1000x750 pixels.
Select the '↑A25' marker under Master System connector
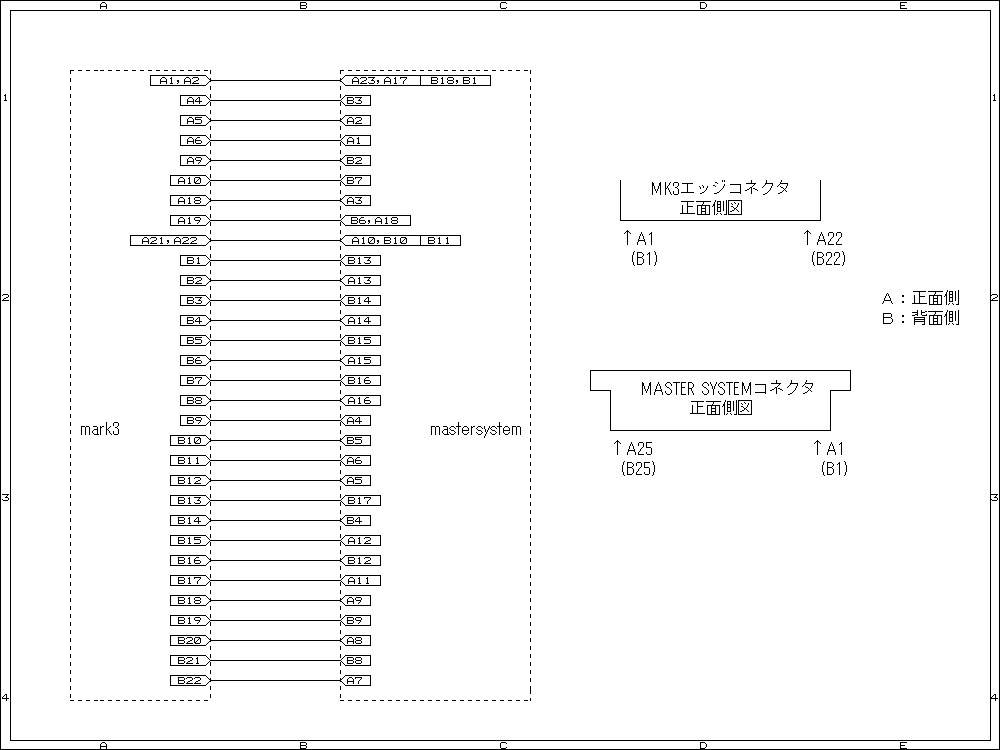tap(633, 448)
